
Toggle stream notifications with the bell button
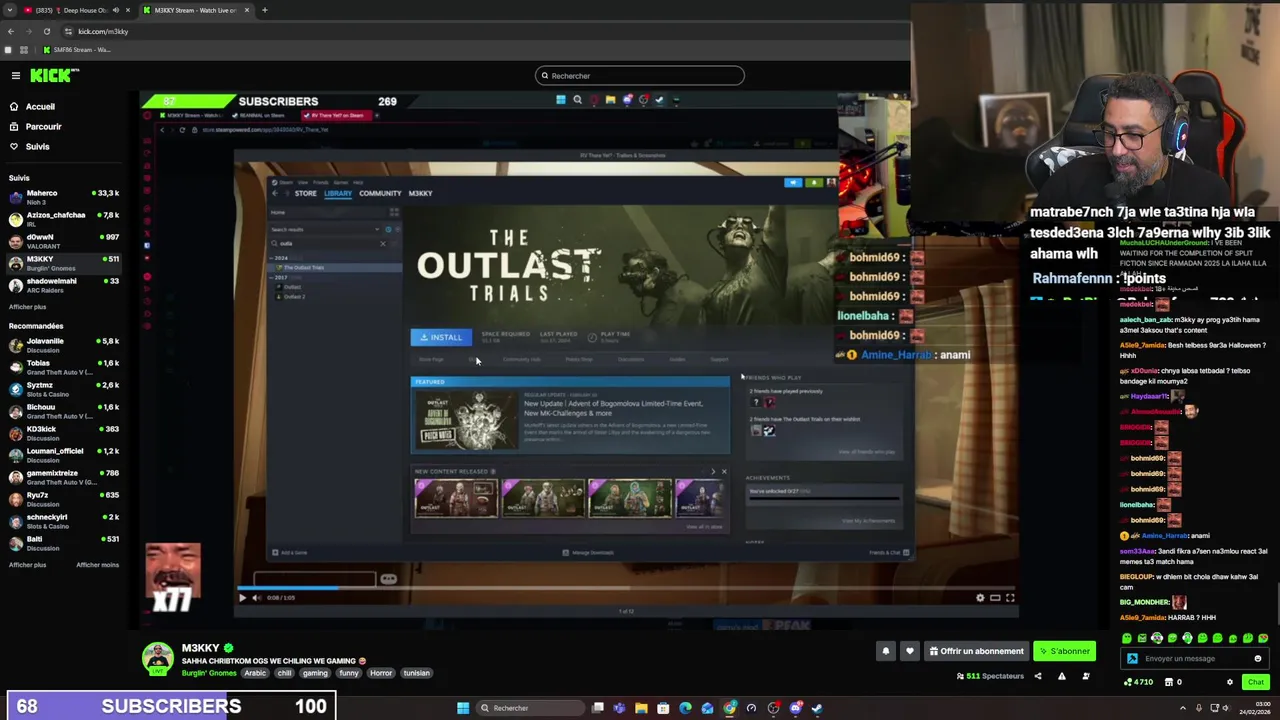(x=885, y=651)
